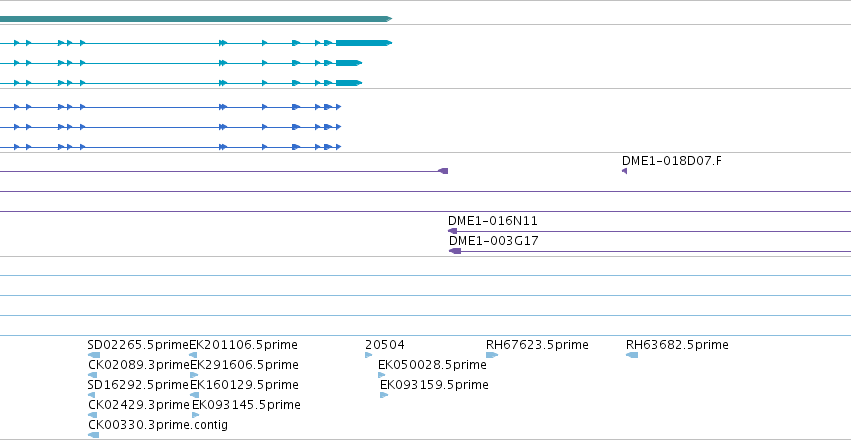851x440 pixels.
Task: Click the SD02265.5prime EST label
Action: click(138, 345)
